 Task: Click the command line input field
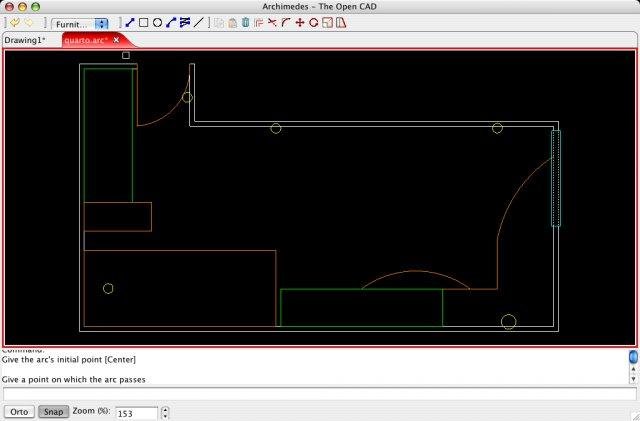tap(320, 394)
